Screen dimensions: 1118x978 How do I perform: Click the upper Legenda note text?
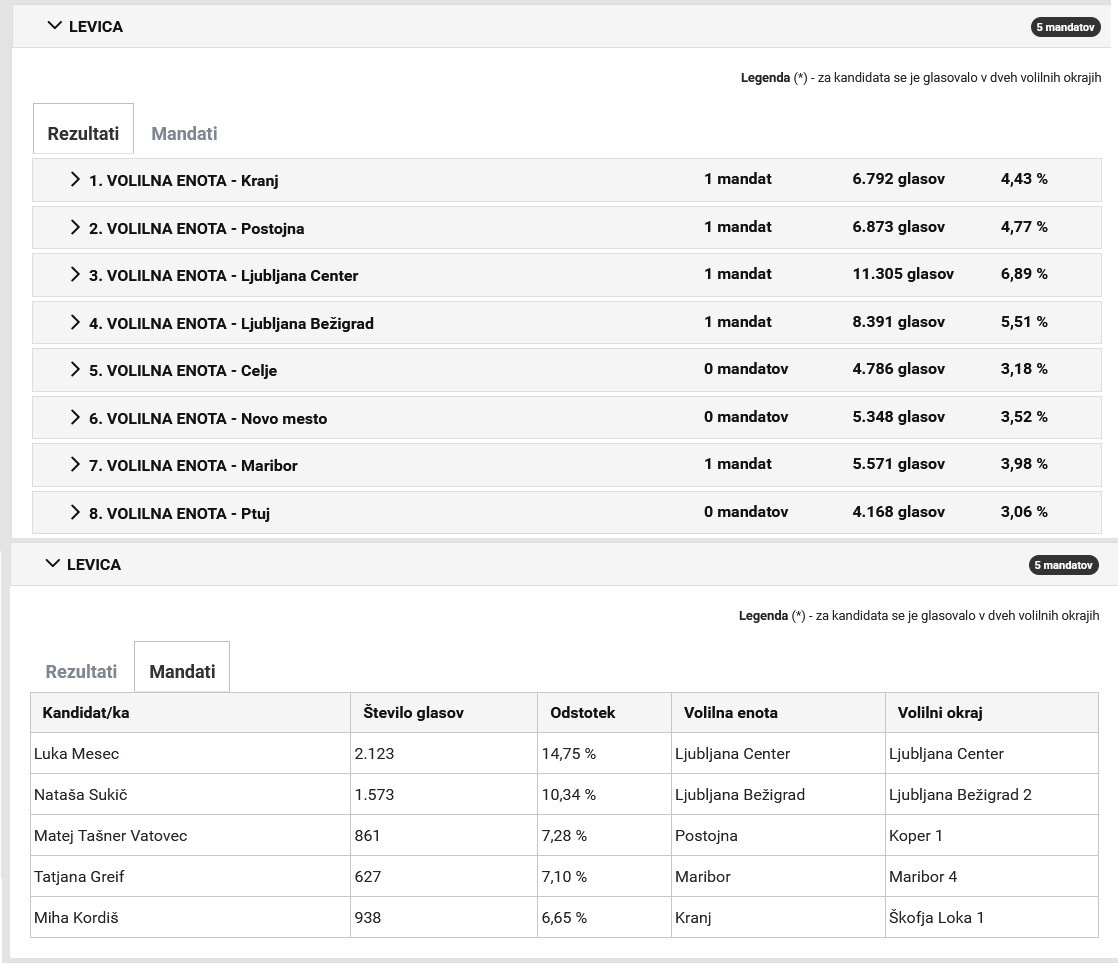[920, 78]
